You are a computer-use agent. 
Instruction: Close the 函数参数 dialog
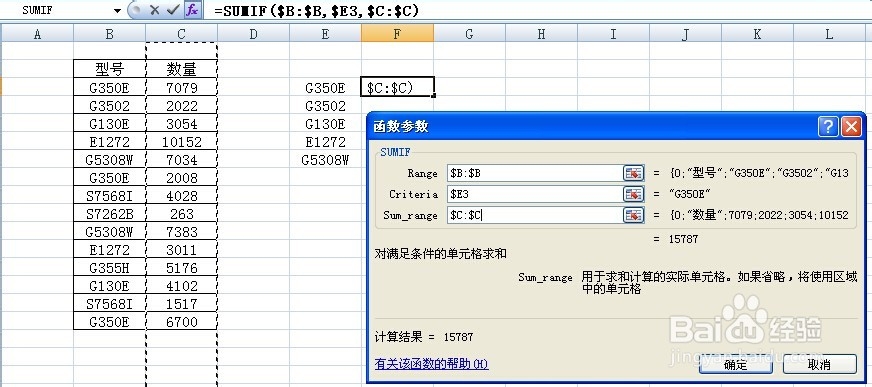(x=850, y=127)
